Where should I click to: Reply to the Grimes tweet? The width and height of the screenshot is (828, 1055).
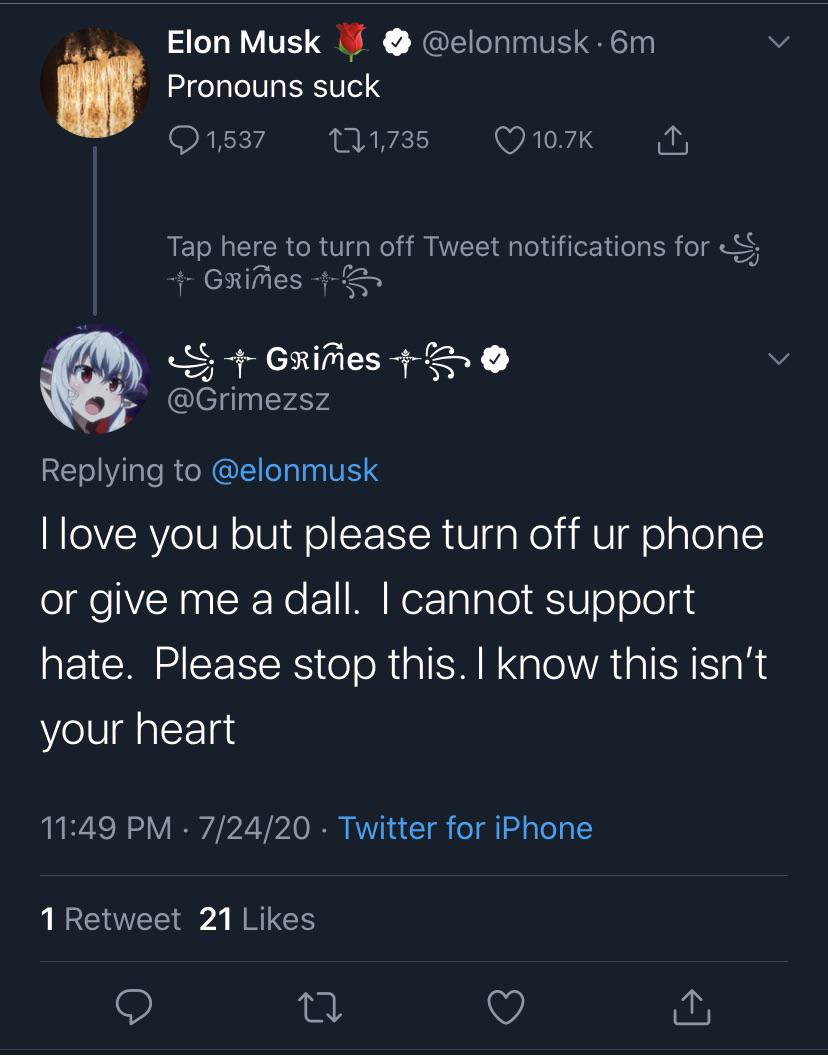pos(133,1008)
